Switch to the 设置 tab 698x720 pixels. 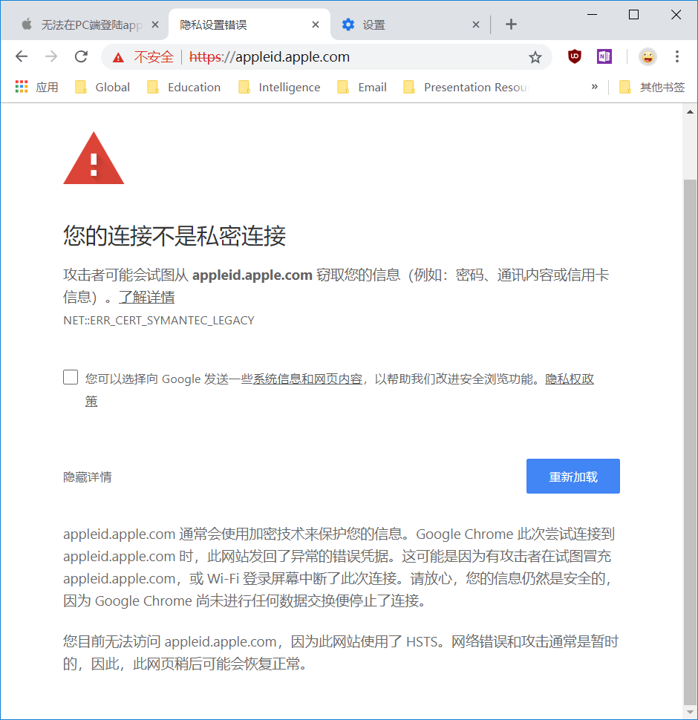coord(409,25)
